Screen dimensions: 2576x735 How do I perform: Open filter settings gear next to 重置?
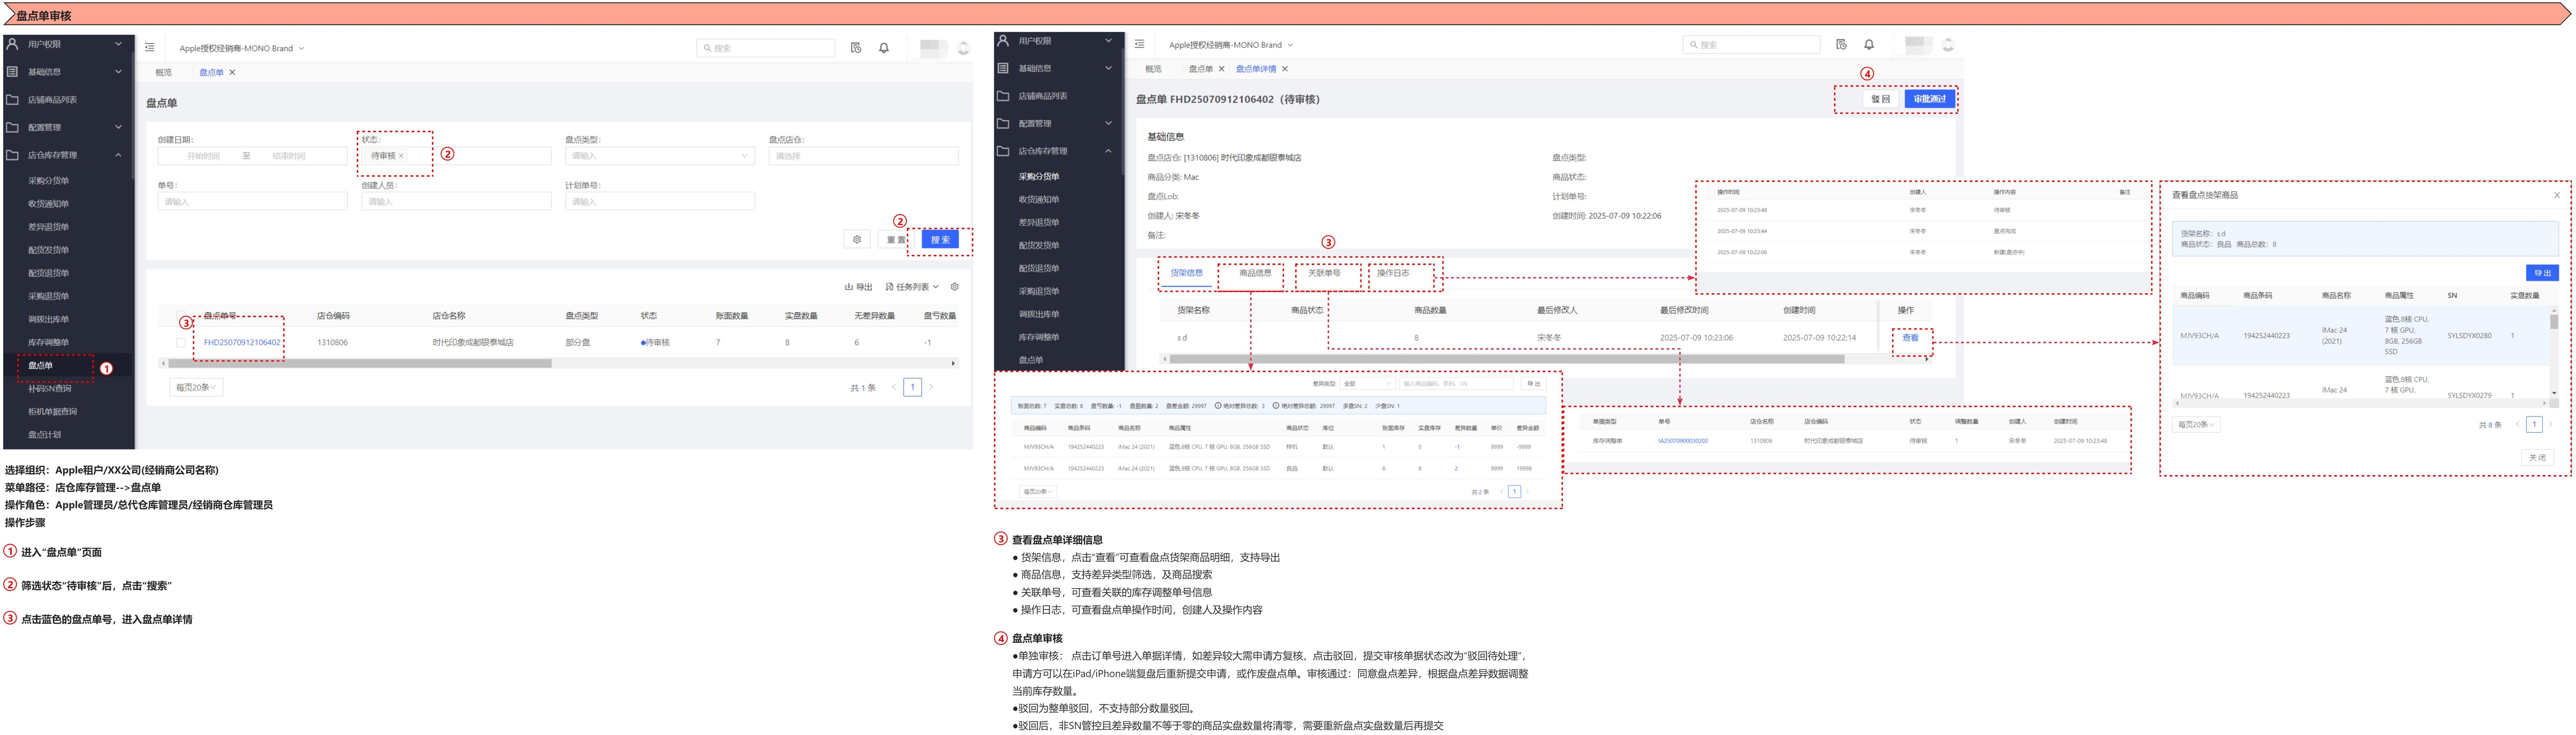click(857, 240)
